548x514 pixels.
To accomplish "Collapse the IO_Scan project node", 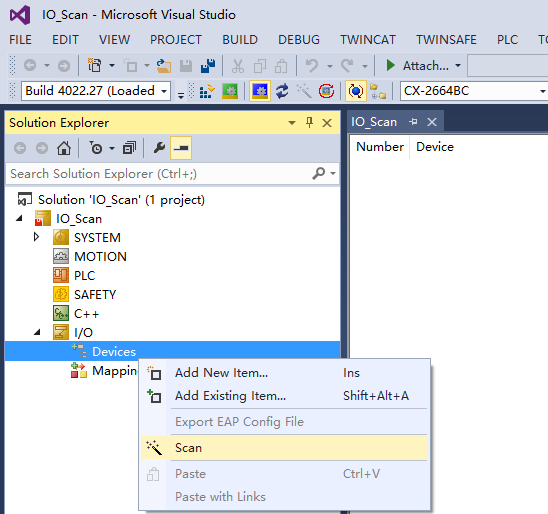I will [x=19, y=219].
